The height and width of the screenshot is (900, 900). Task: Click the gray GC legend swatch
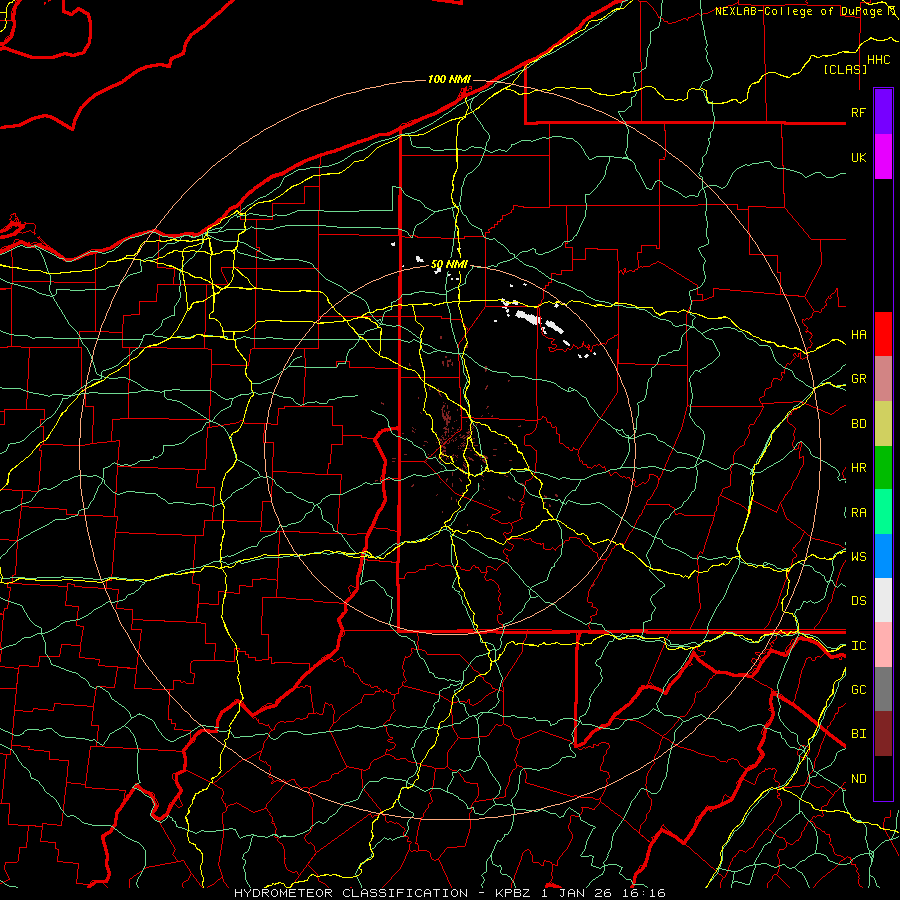[883, 689]
